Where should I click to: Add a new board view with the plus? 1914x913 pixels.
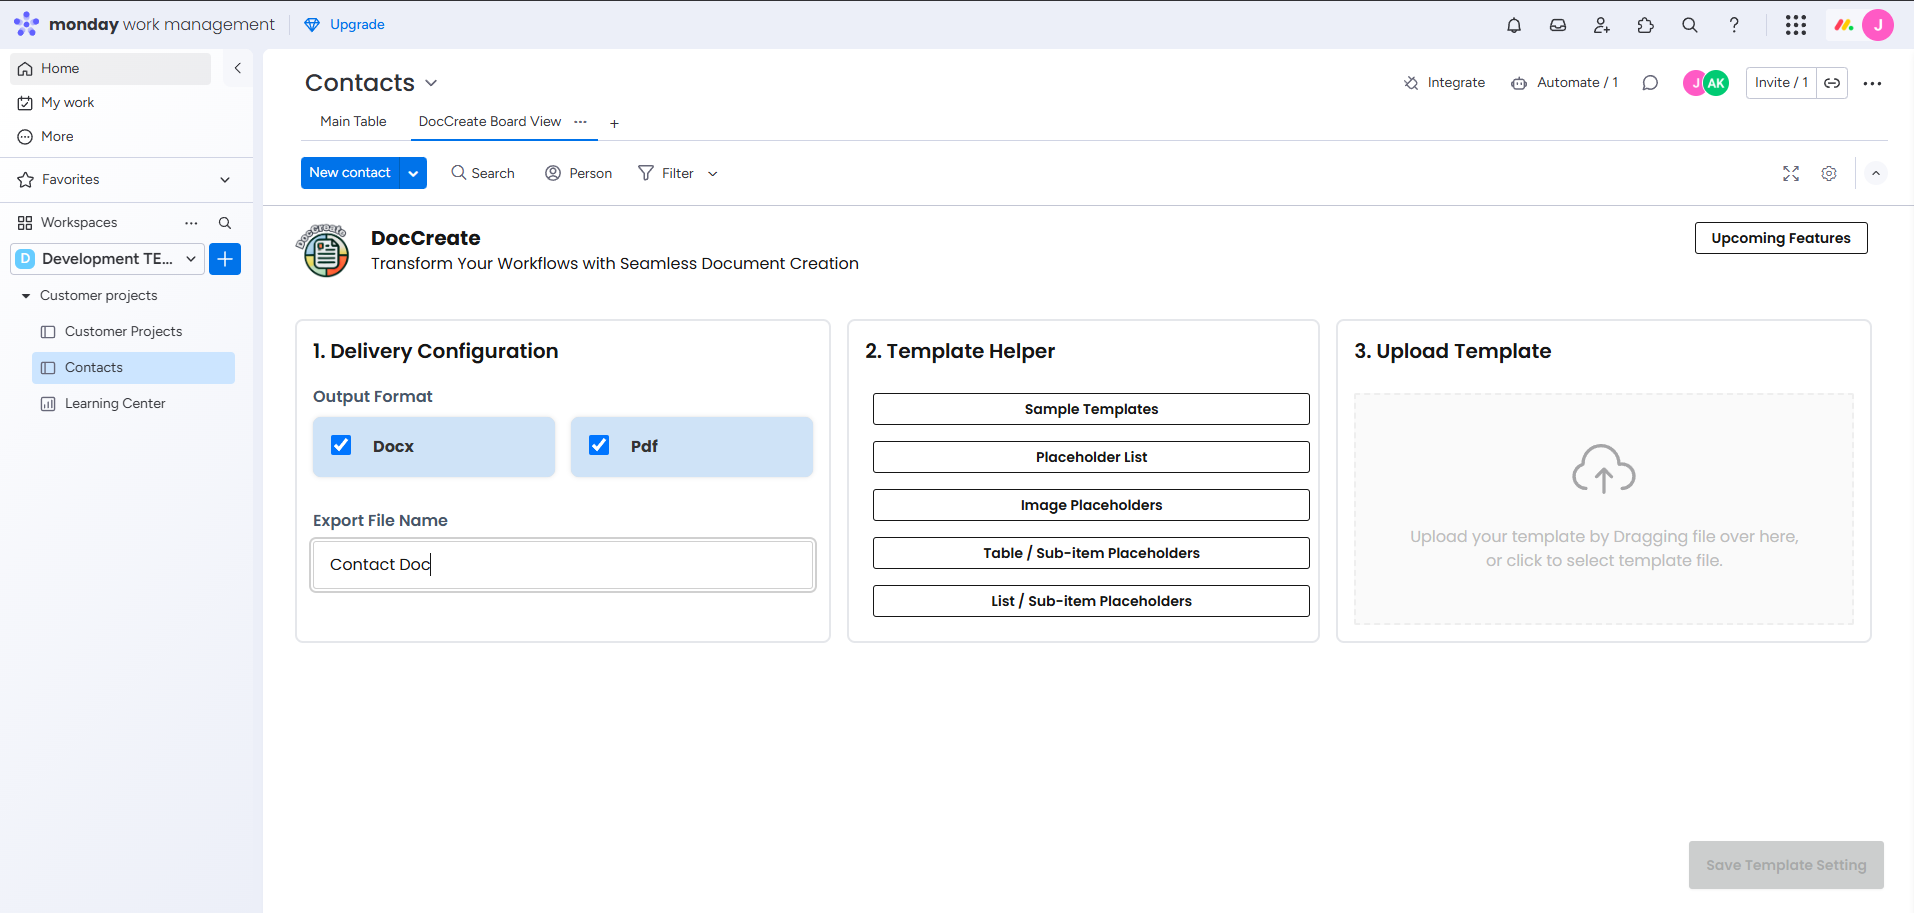[614, 123]
